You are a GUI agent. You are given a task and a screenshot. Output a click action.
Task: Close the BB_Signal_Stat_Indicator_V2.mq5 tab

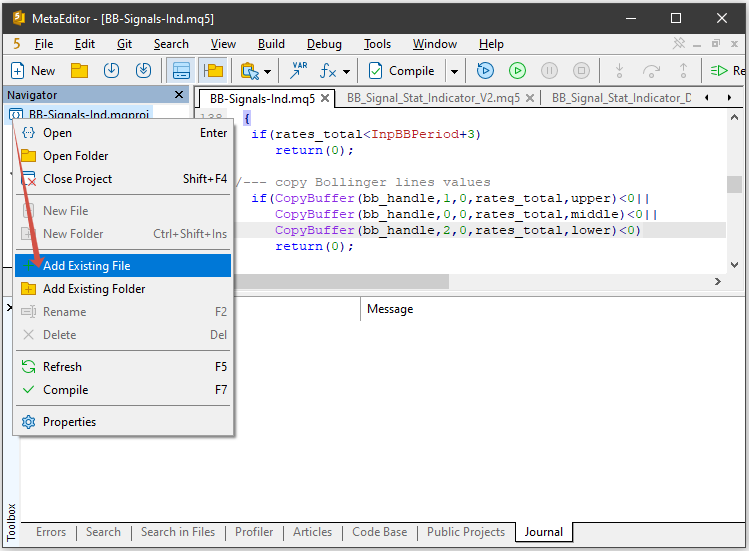(x=530, y=98)
